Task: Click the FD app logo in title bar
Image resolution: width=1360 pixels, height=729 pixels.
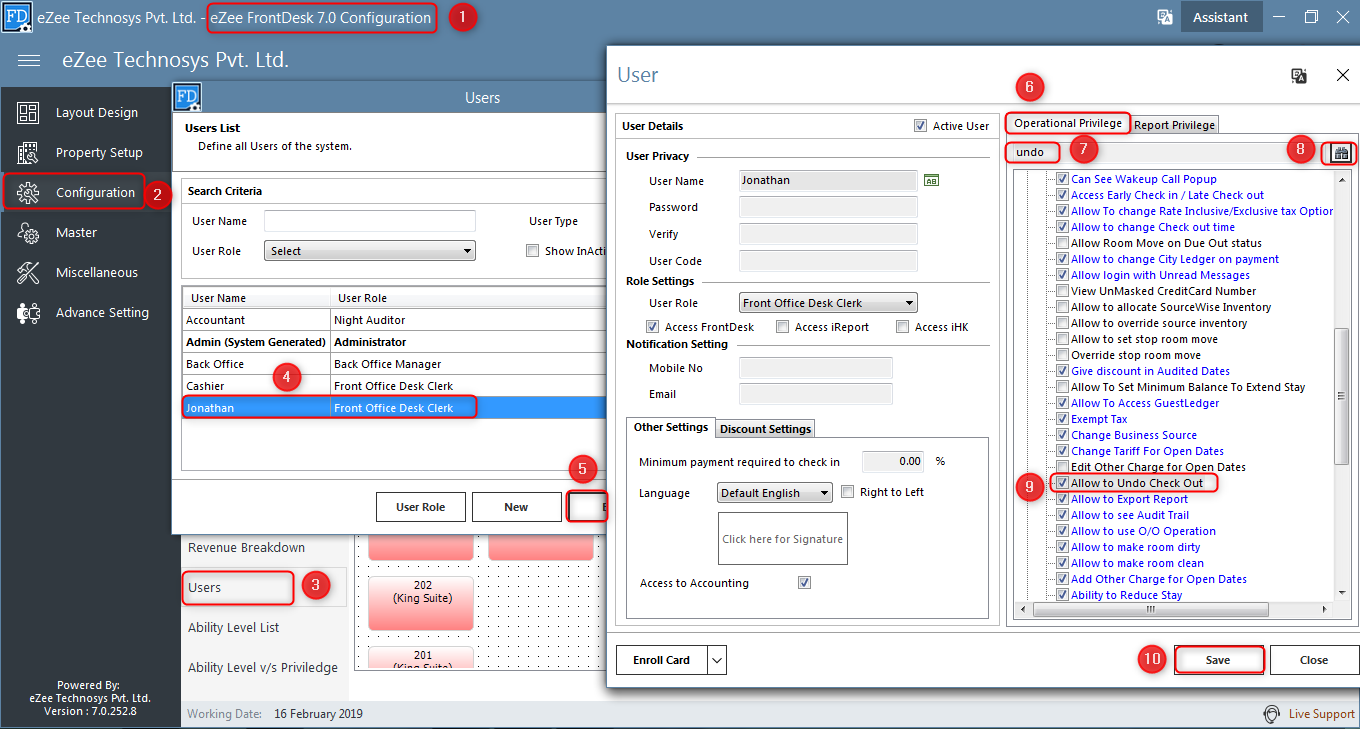Action: click(17, 17)
